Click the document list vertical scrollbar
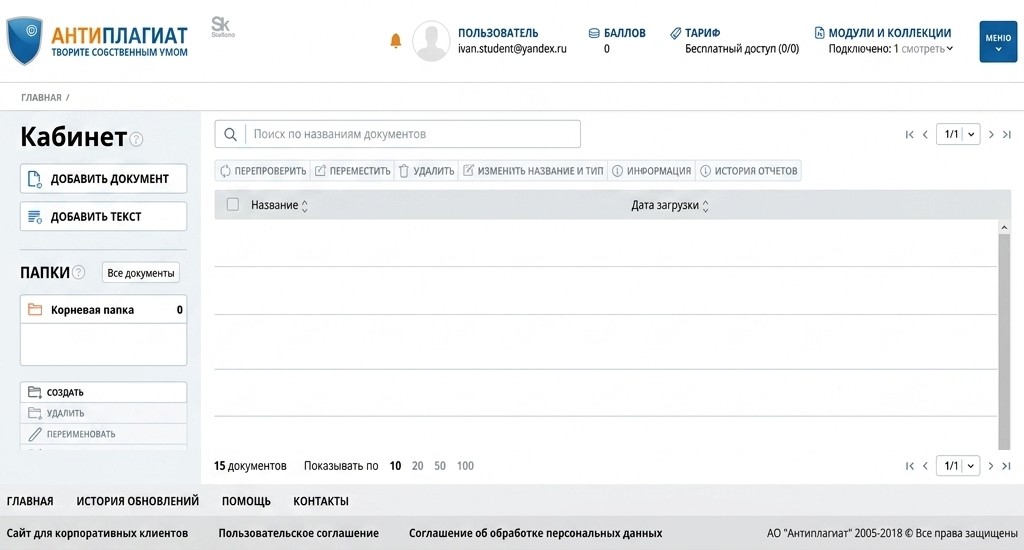The image size is (1024, 550). pos(1004,341)
